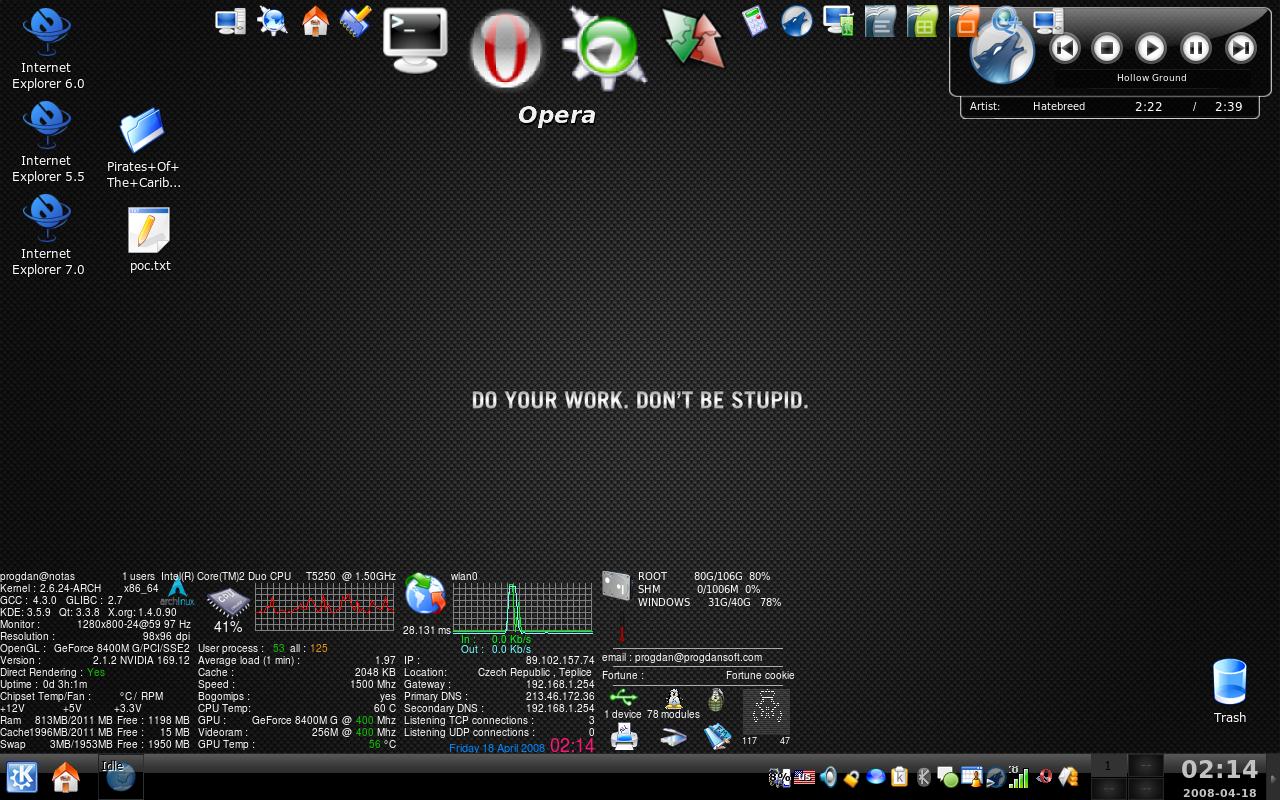Click the taskbar clock showing 02:14

(x=1218, y=770)
